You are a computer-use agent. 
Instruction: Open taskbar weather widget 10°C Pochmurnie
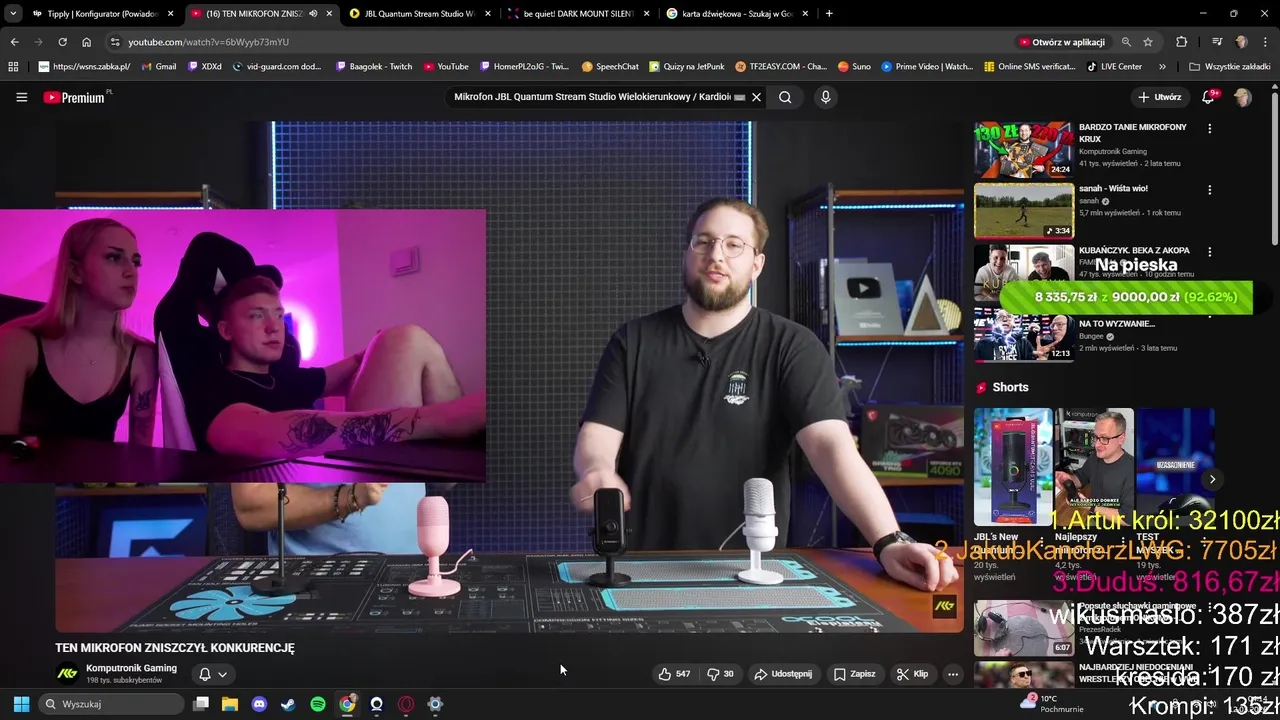[x=1053, y=704]
